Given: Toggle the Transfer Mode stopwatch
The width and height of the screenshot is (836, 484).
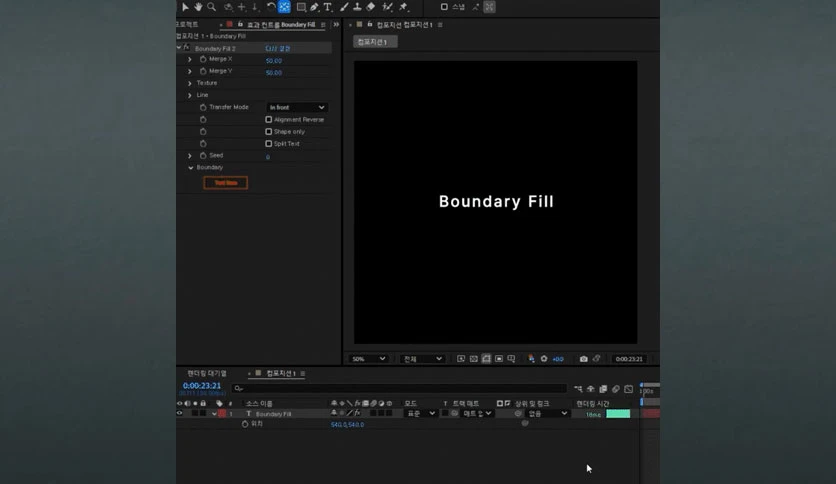Looking at the screenshot, I should click(203, 107).
